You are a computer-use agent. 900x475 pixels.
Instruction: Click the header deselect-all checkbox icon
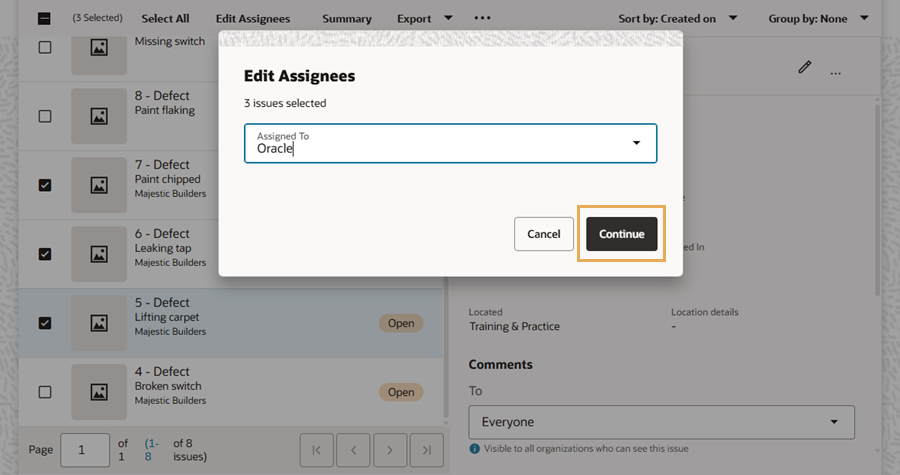click(x=44, y=18)
